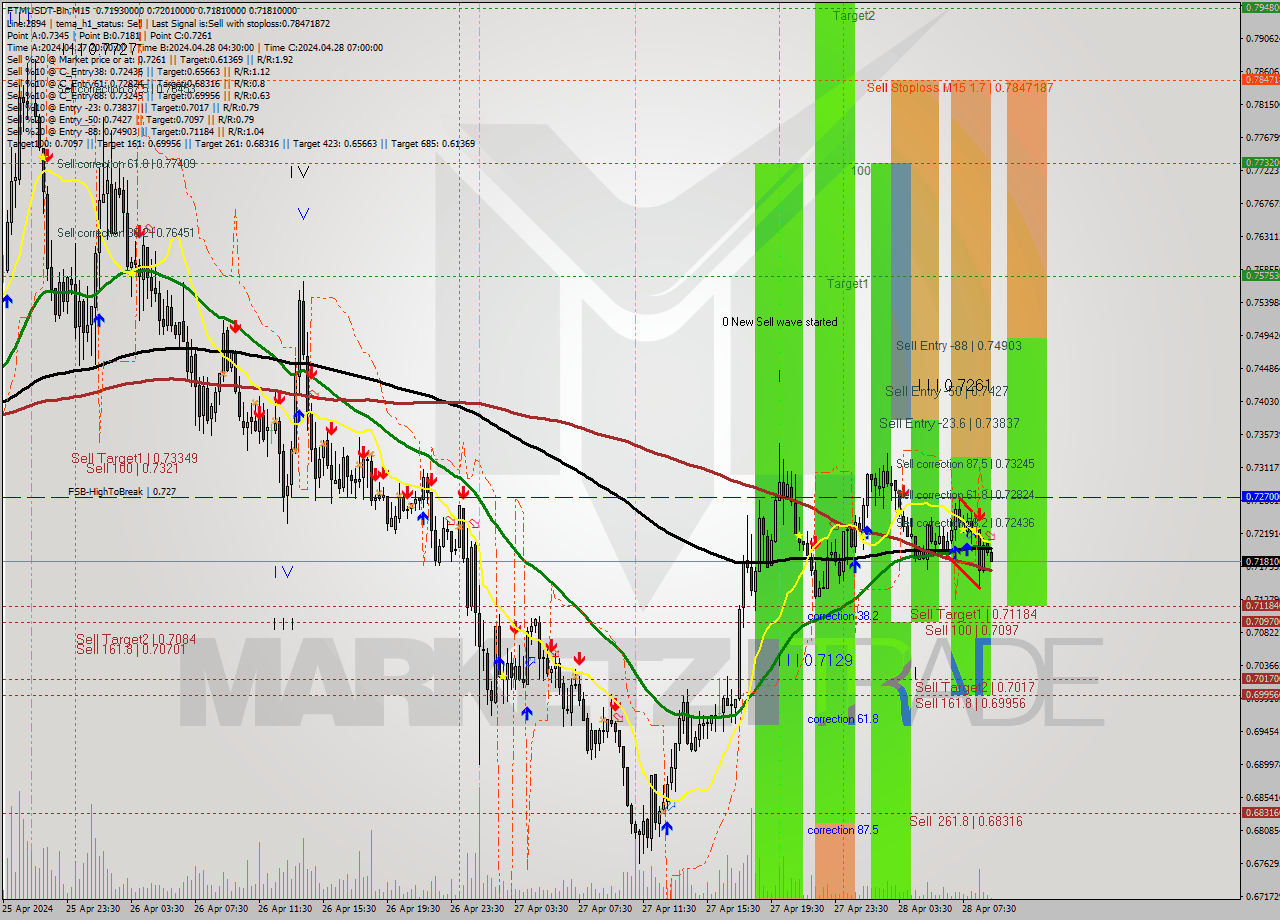Click the blue 'correction 61.8' label
The image size is (1280, 920).
point(842,719)
